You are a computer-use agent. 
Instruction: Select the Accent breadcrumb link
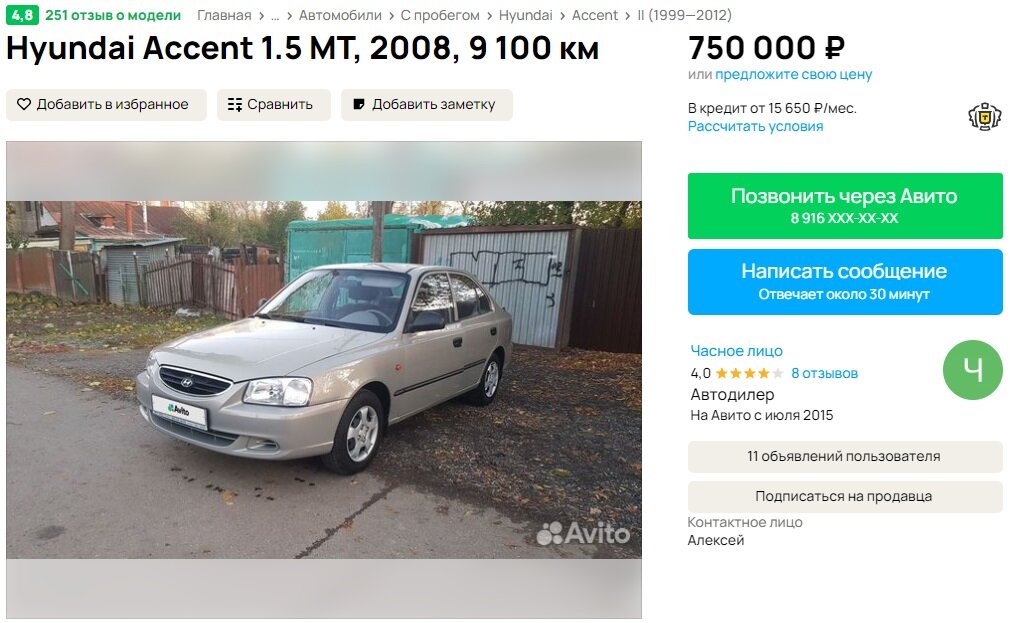[x=595, y=15]
